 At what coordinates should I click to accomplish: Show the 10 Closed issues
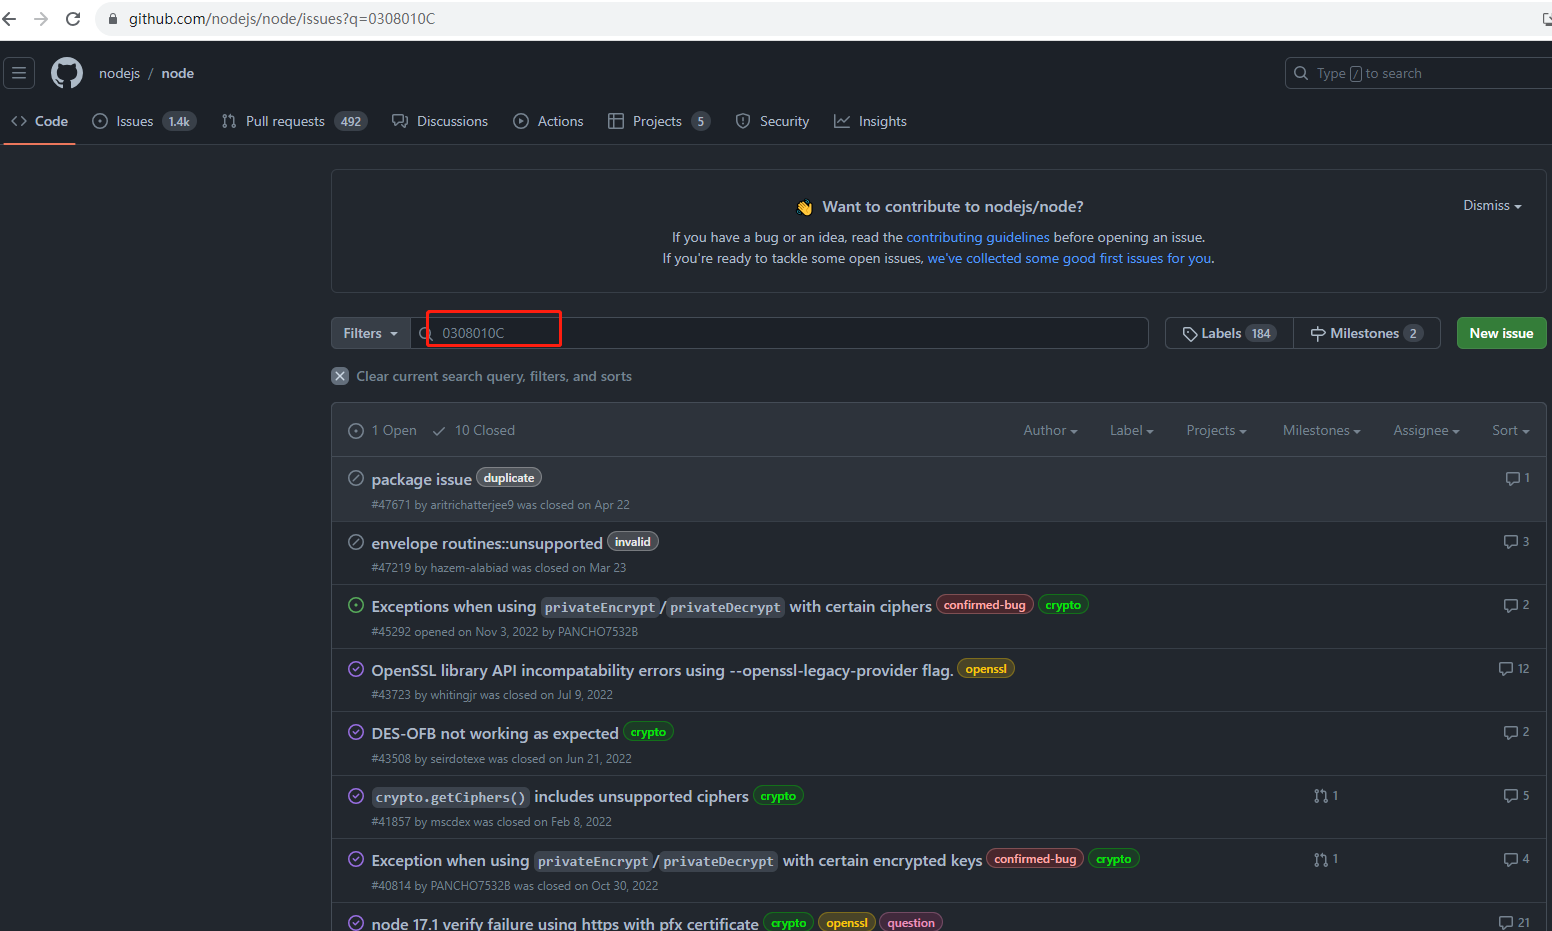(474, 430)
